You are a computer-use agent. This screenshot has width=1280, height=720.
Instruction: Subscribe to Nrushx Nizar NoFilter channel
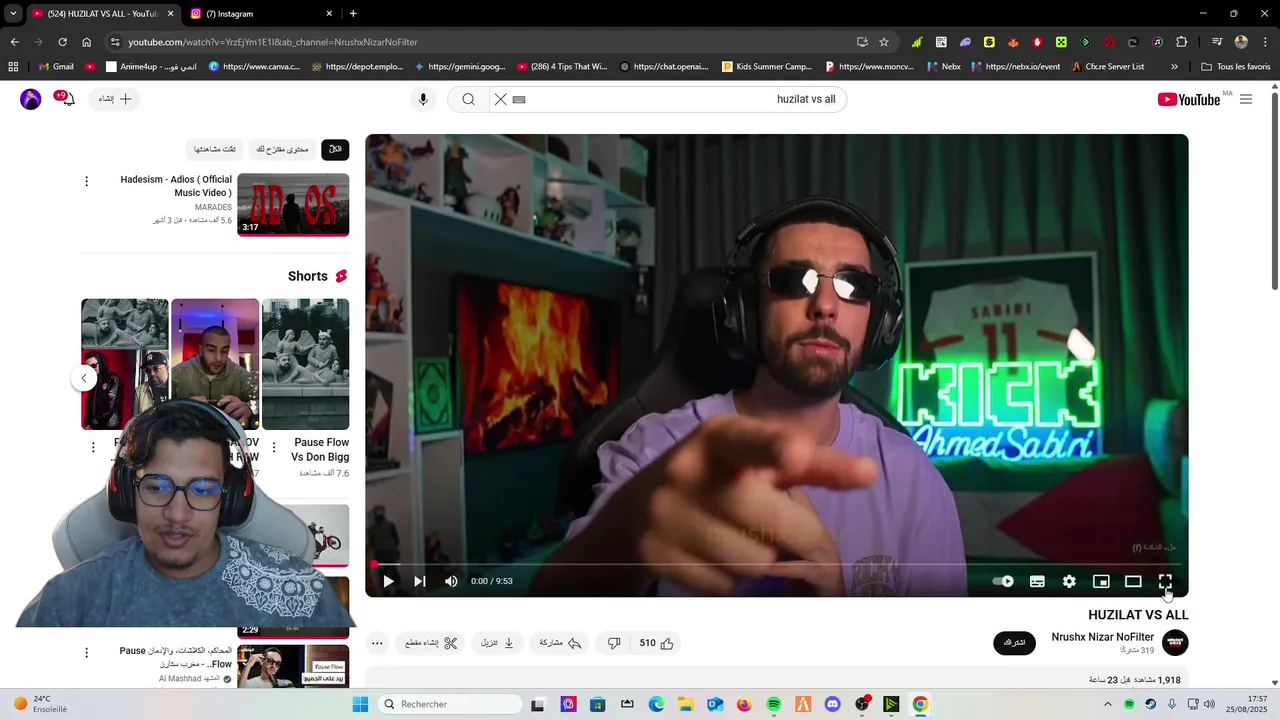click(1014, 643)
